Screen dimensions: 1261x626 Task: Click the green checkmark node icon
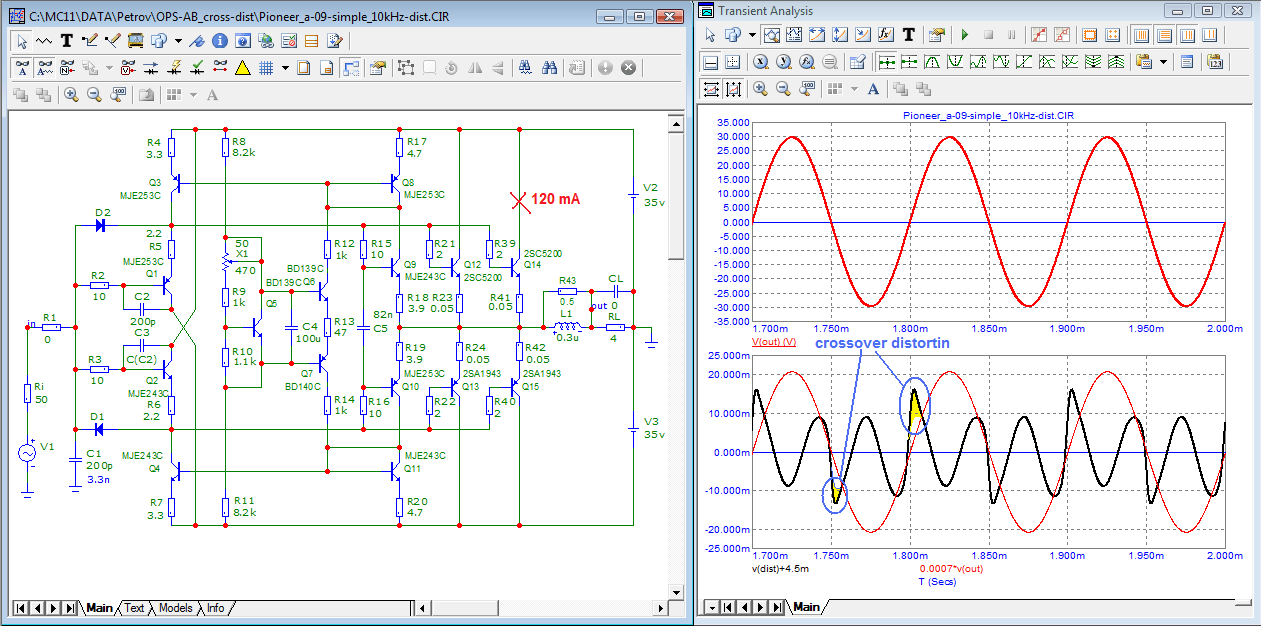(198, 68)
